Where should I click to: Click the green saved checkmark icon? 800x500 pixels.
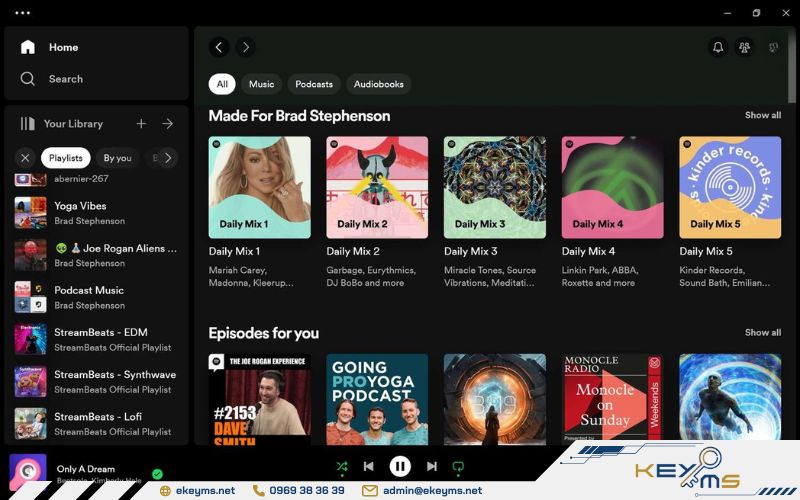(157, 474)
